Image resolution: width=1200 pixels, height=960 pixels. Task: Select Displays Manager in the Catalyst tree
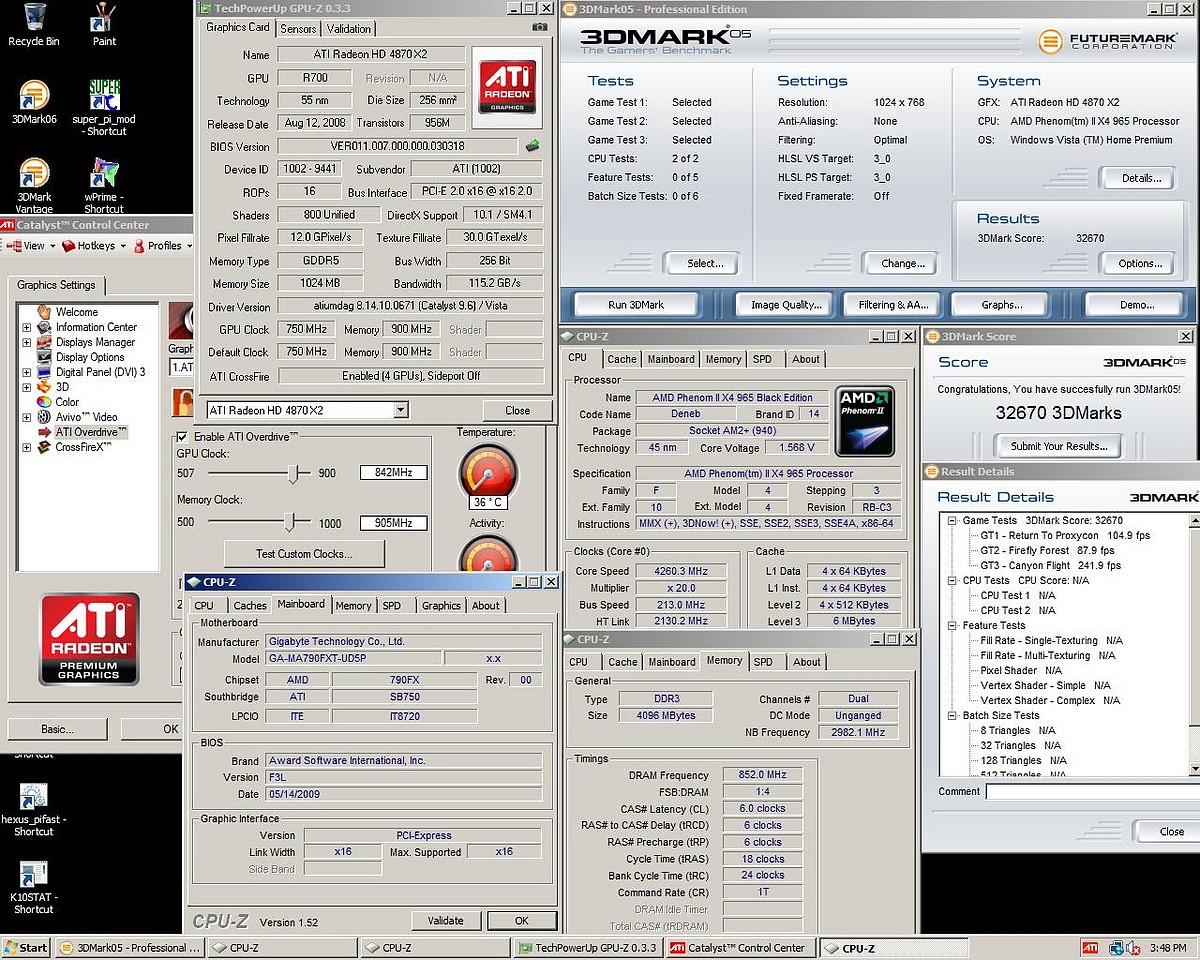(94, 342)
